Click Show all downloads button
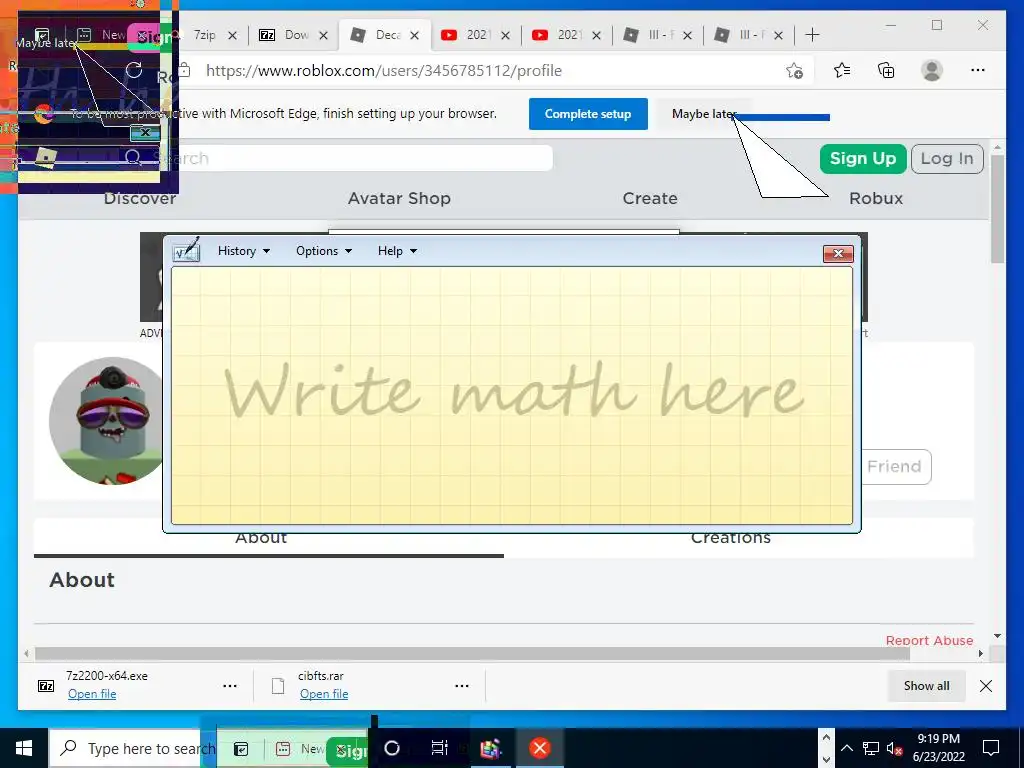This screenshot has width=1024, height=768. click(x=926, y=686)
